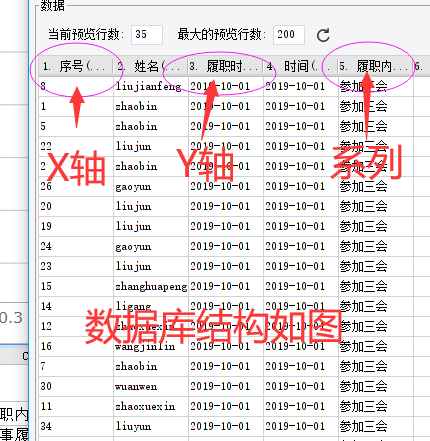
Task: Select the 履职时 column header
Action: 226,67
